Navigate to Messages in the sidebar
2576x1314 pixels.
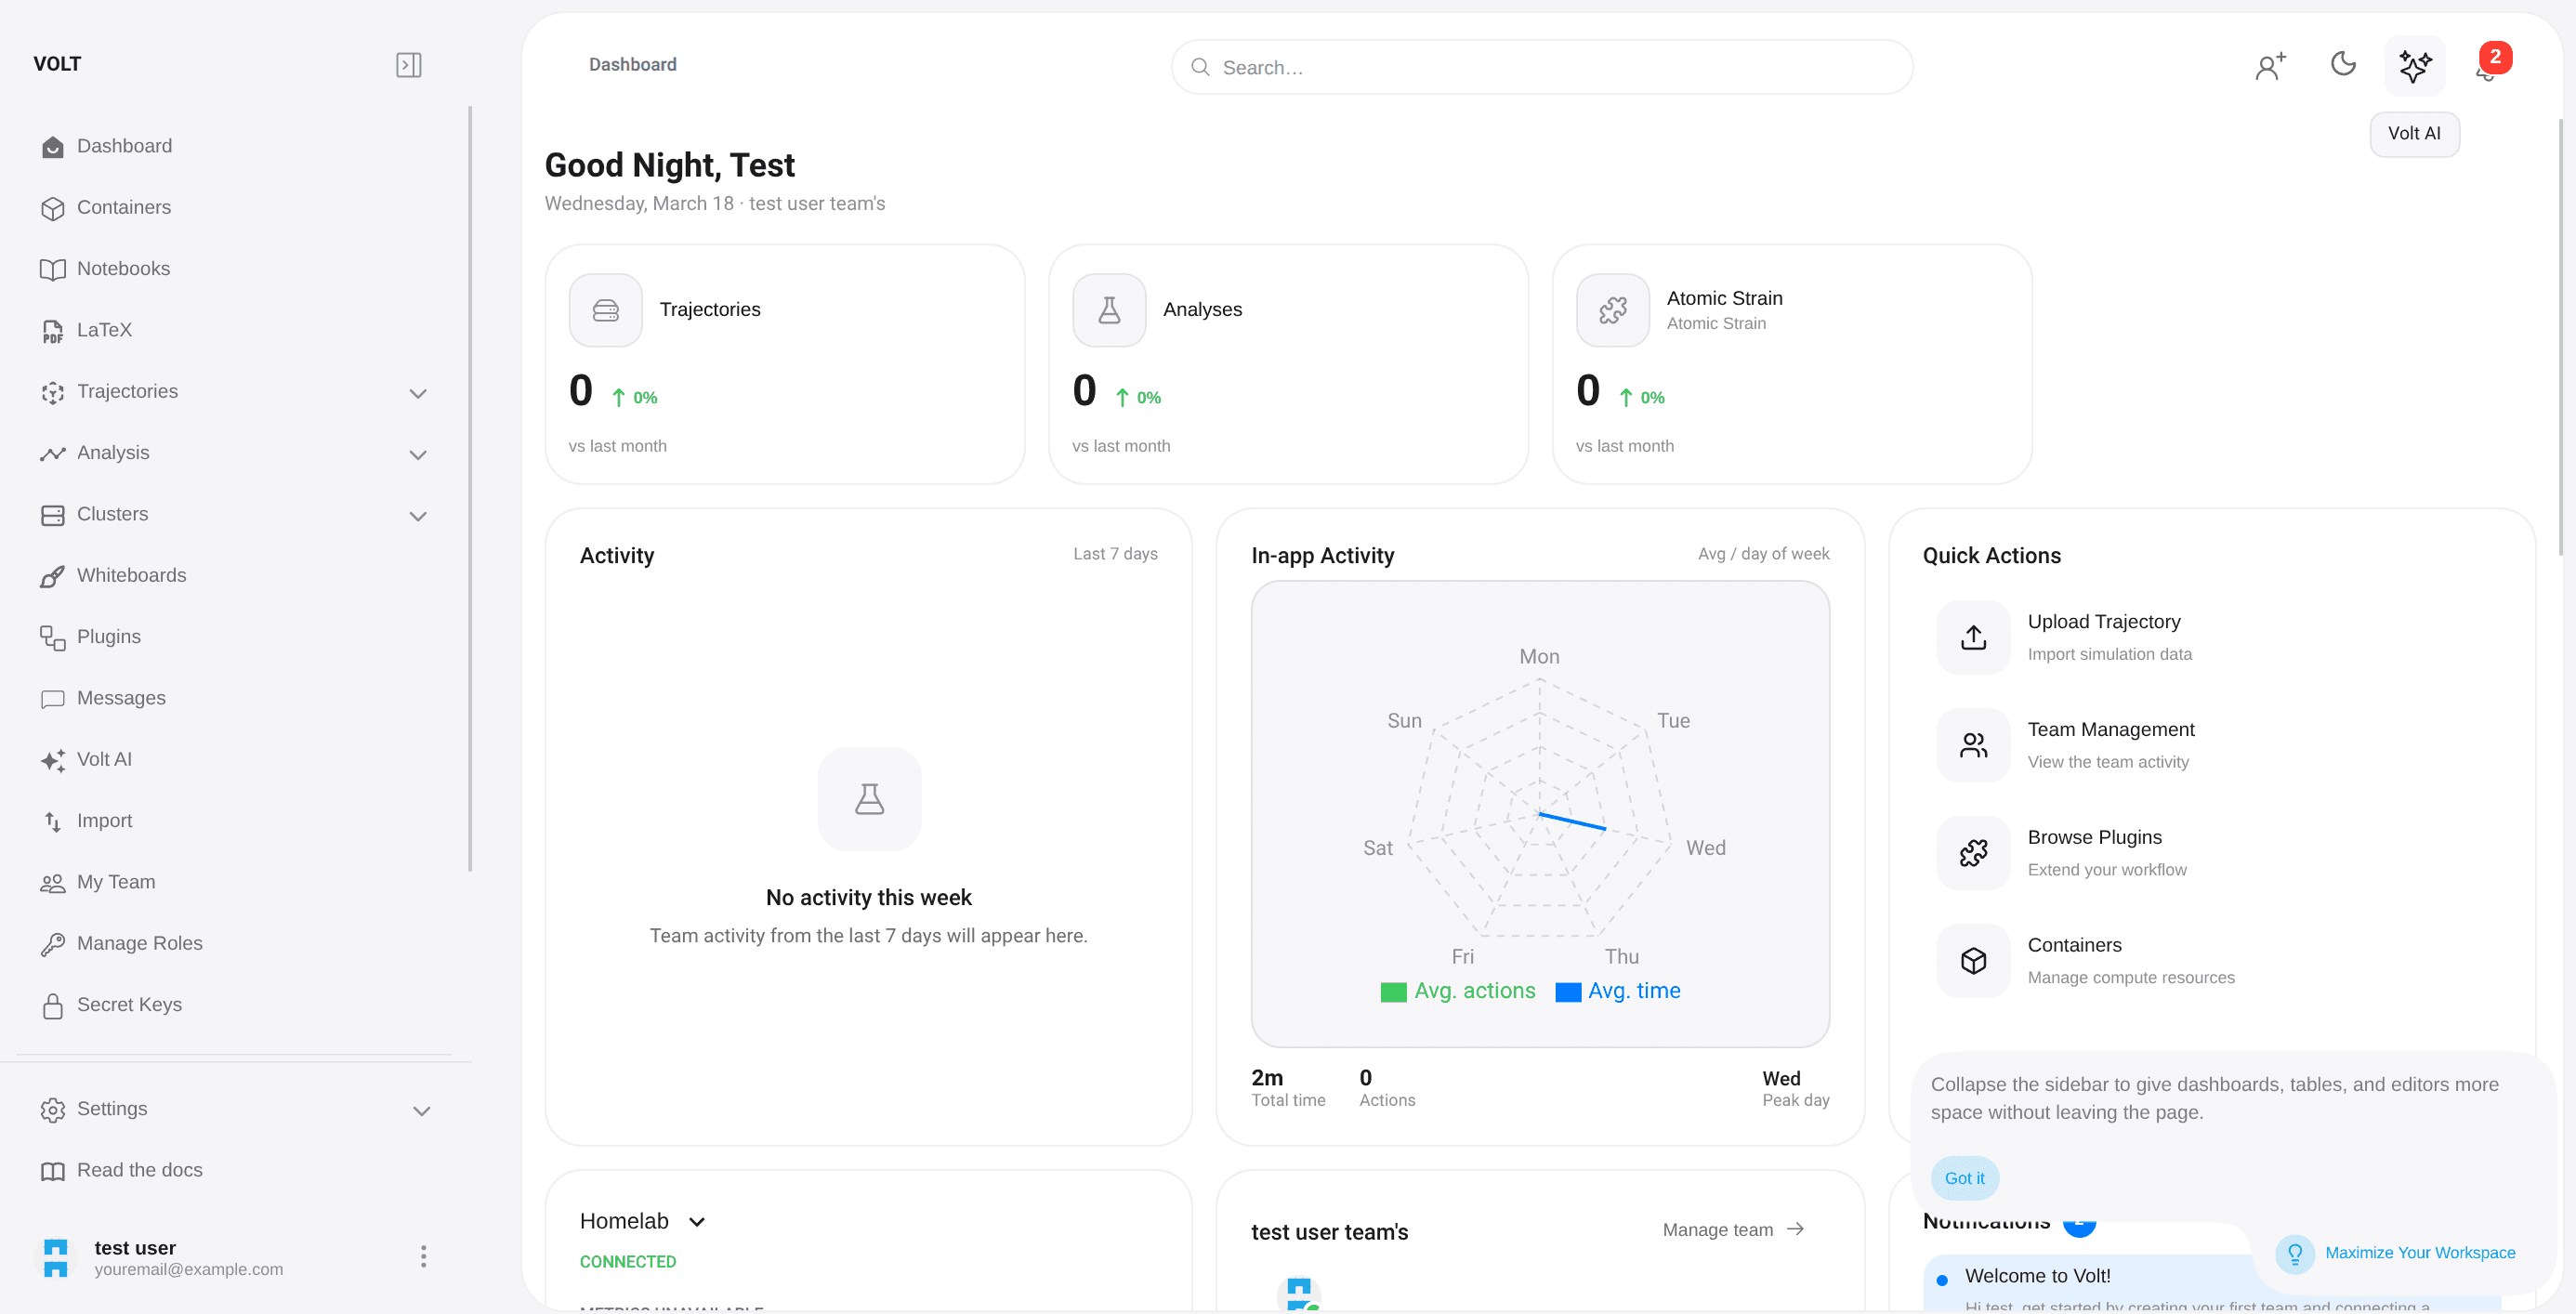point(235,699)
